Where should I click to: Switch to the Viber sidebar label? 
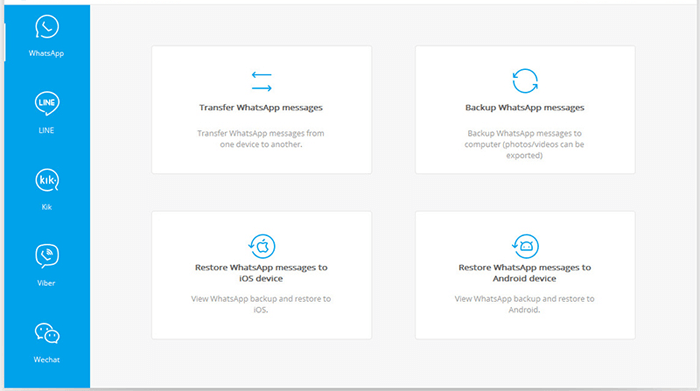point(46,283)
